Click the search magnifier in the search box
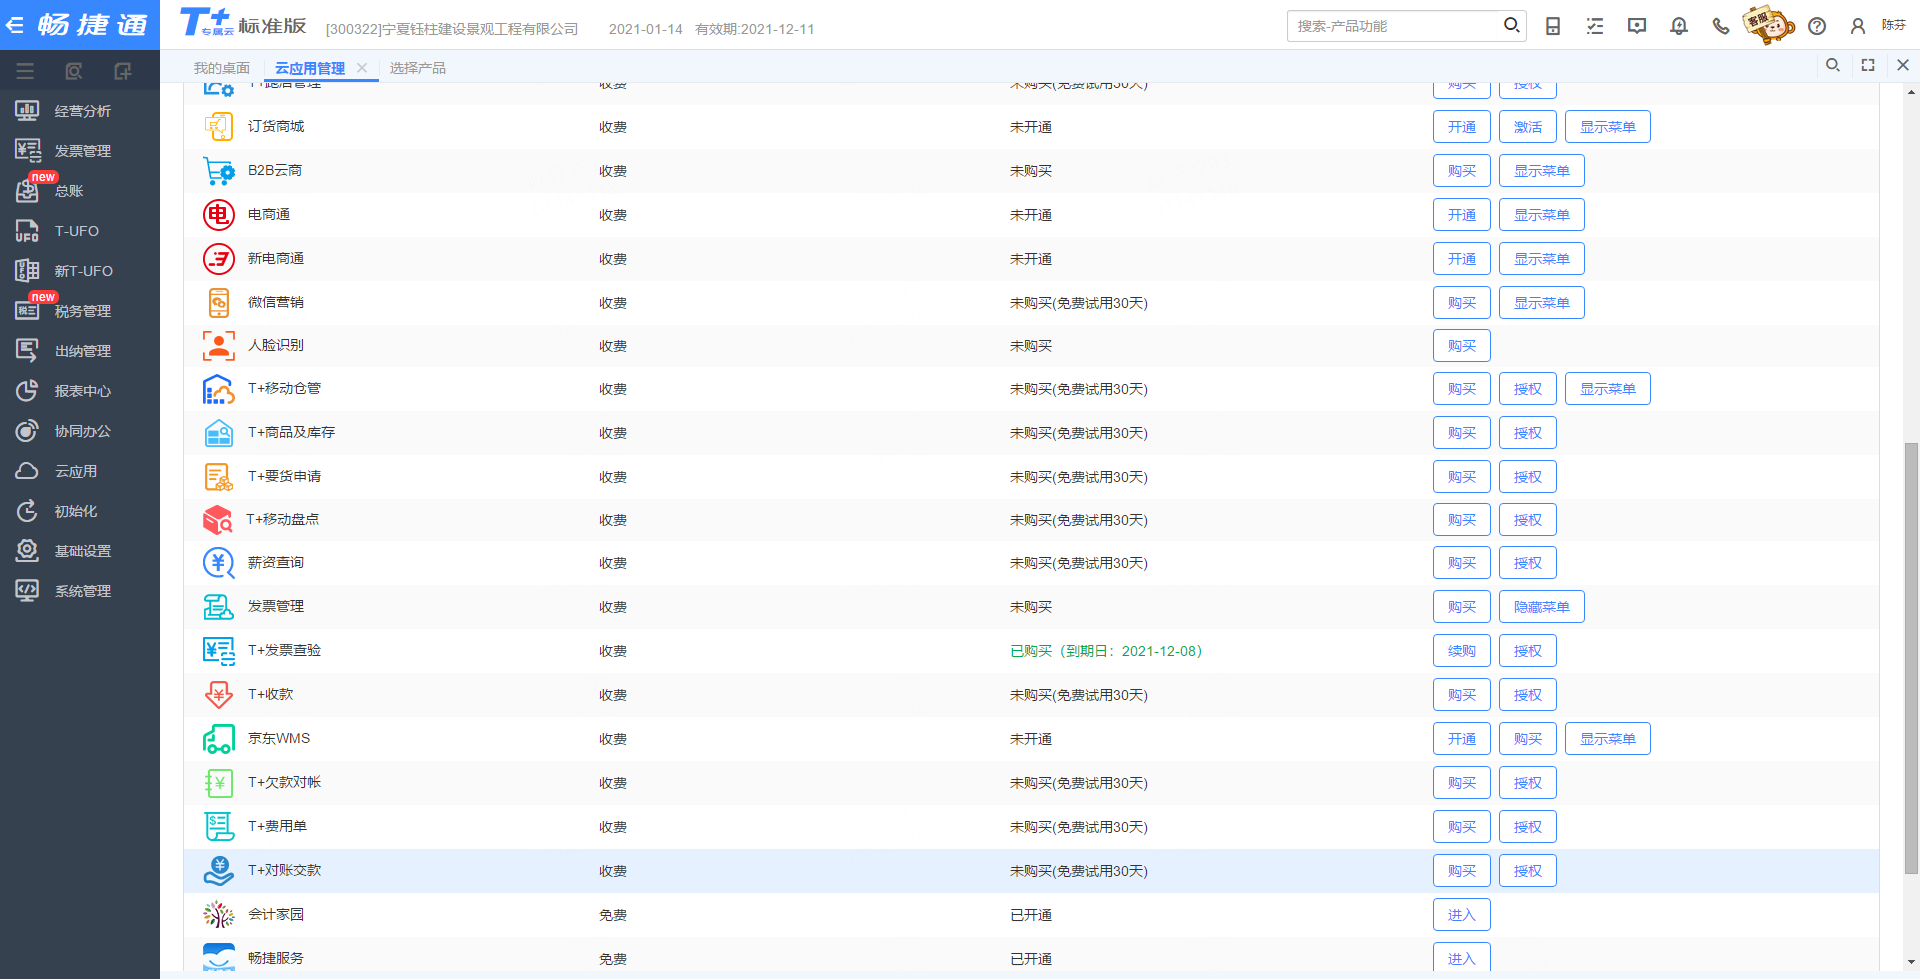The height and width of the screenshot is (979, 1920). coord(1511,25)
